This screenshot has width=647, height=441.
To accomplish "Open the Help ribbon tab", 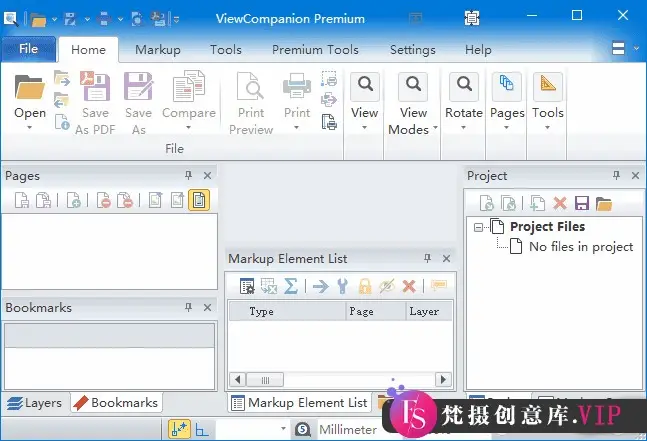I will [478, 50].
